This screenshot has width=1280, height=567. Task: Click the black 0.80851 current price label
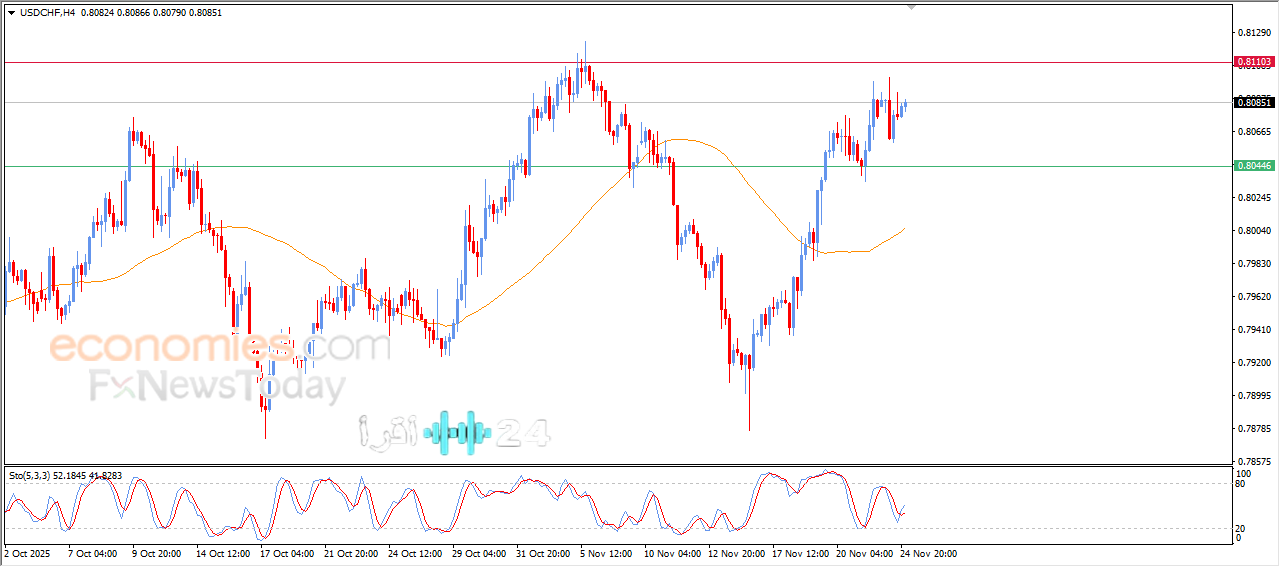pyautogui.click(x=1254, y=102)
